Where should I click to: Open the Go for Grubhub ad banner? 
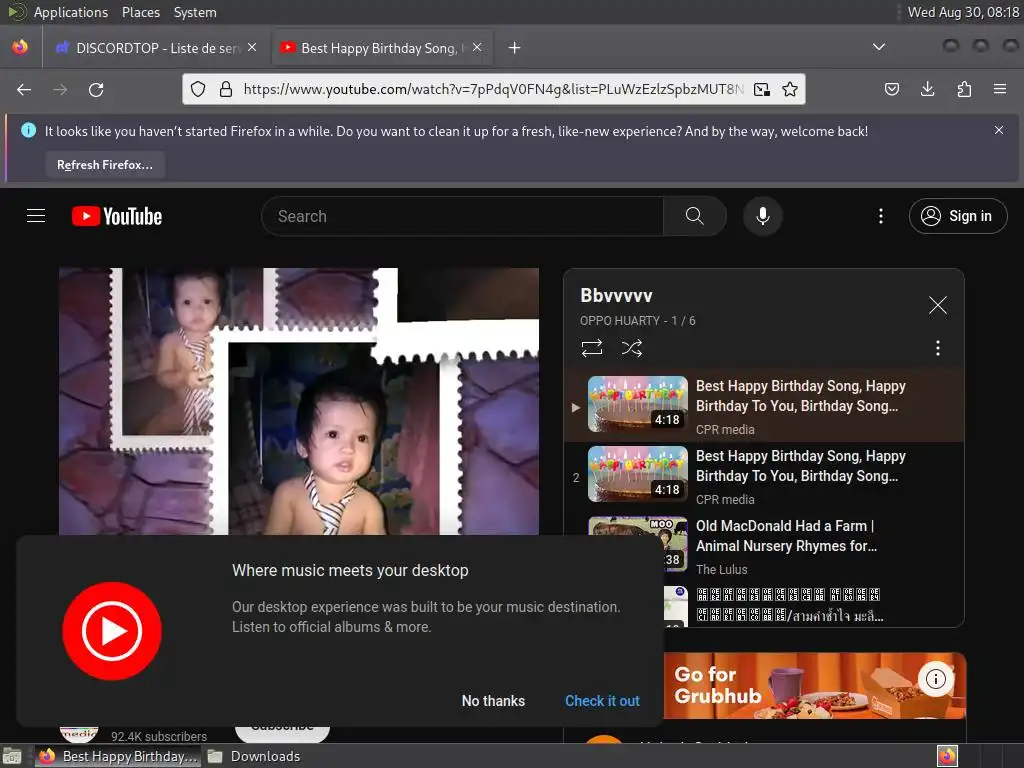pyautogui.click(x=814, y=686)
